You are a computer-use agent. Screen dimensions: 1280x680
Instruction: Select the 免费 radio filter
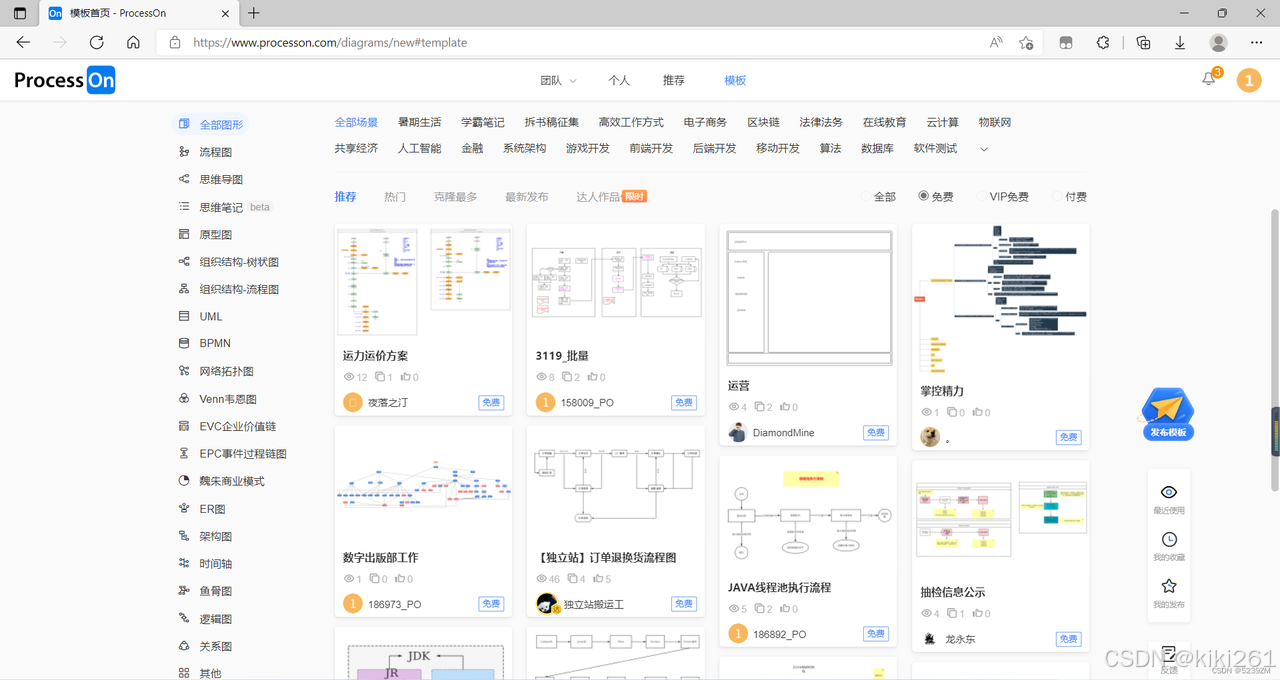click(923, 196)
